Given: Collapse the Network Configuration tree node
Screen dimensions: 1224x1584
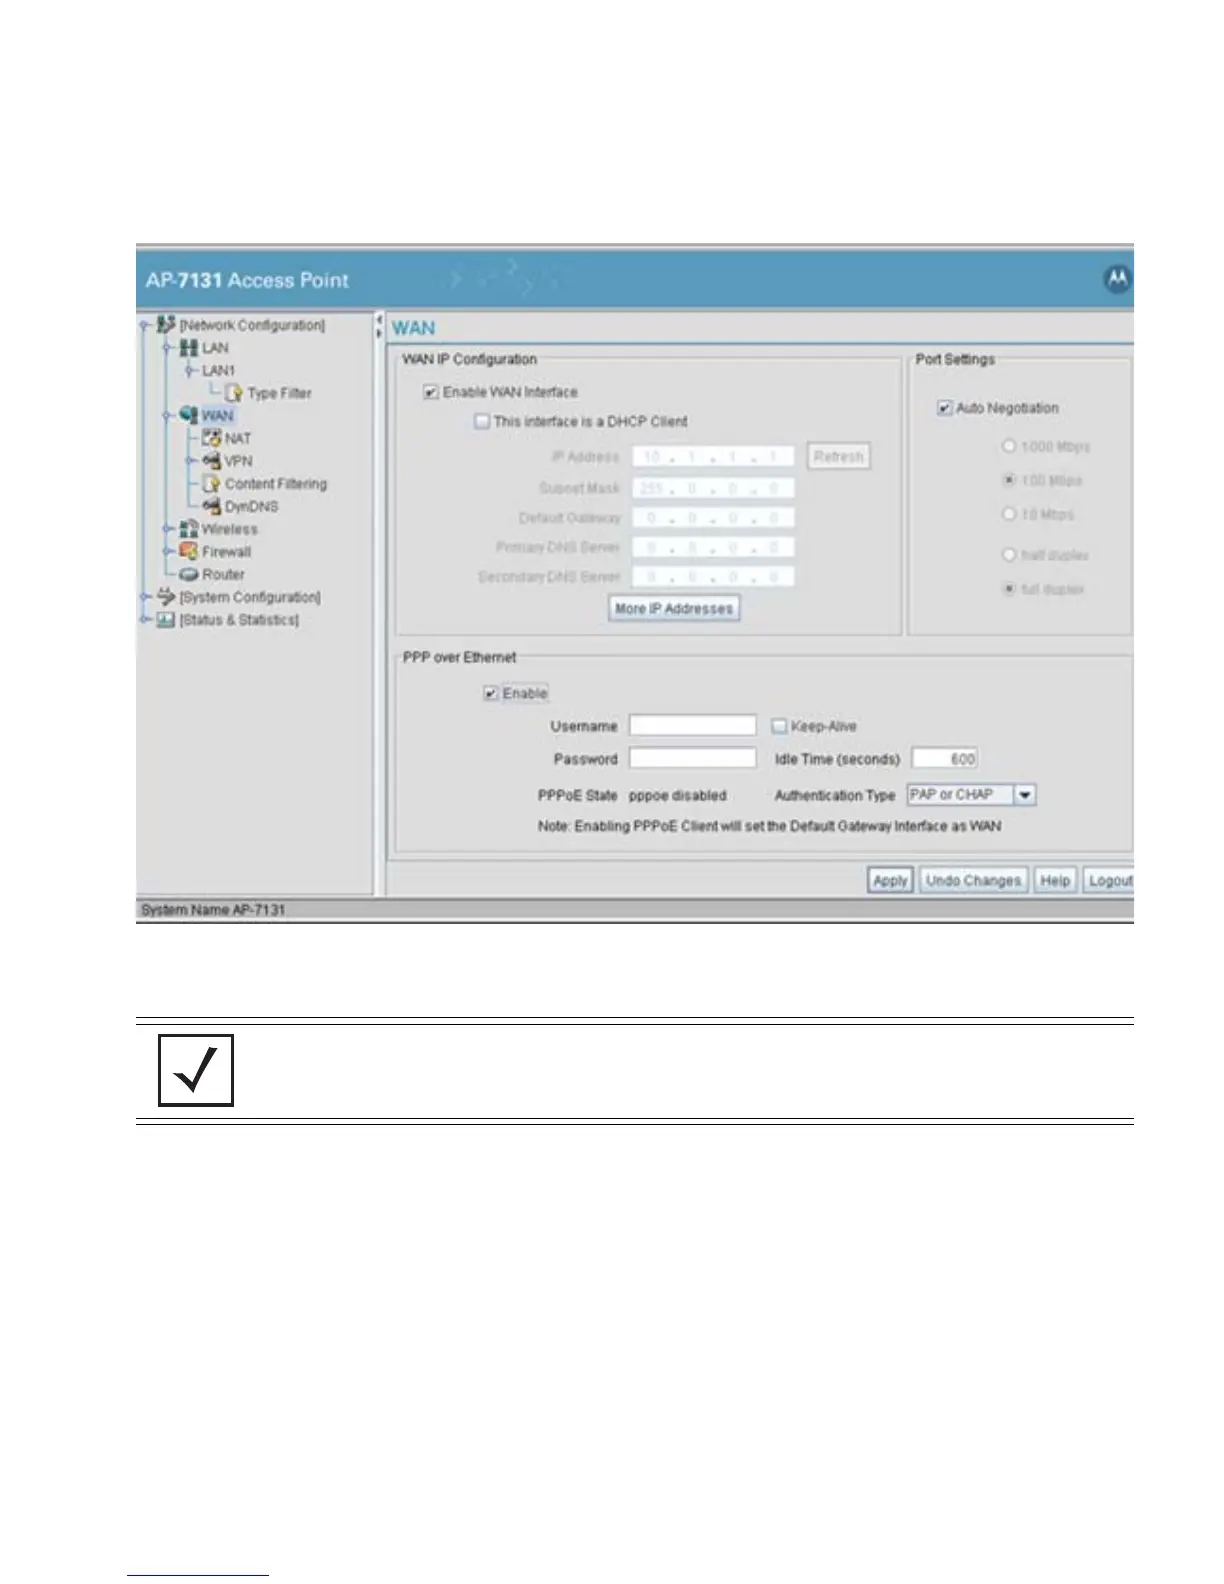Looking at the screenshot, I should coord(145,325).
